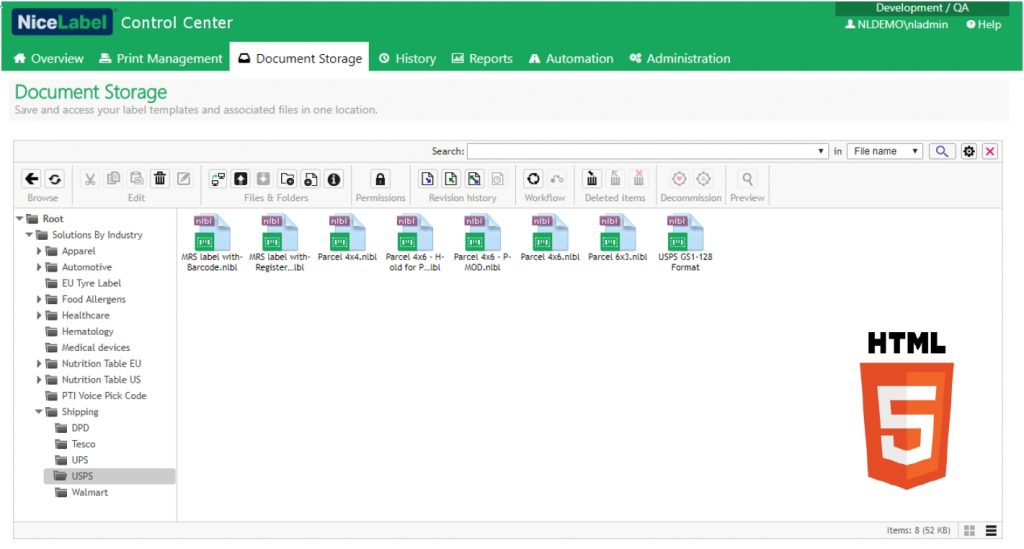Screen dimensions: 1024x549
Task: Click the first Decommission icon
Action: [x=679, y=179]
